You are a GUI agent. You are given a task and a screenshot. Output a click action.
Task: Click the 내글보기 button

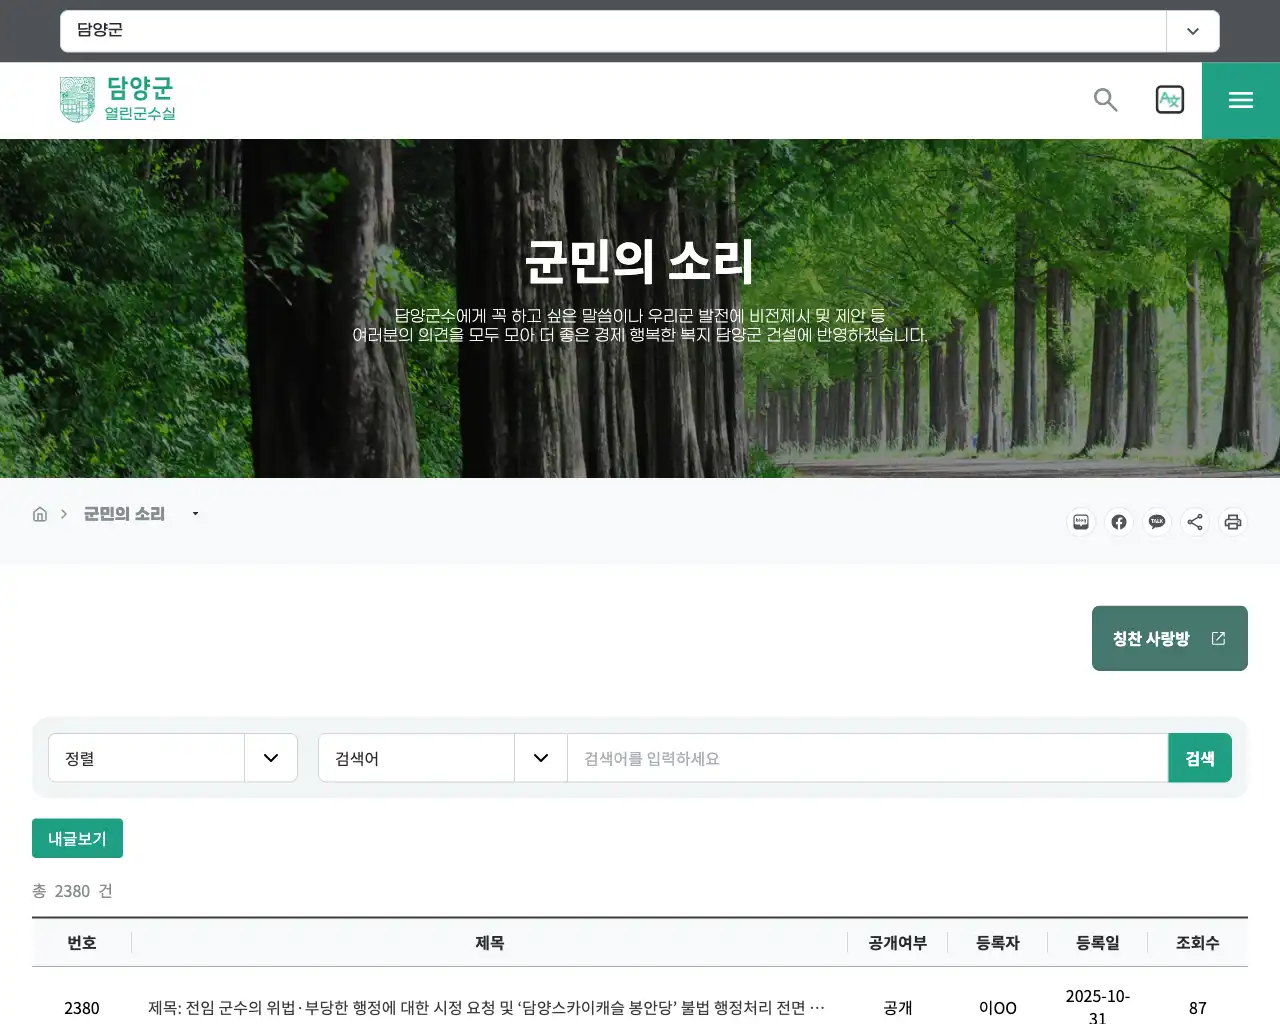coord(77,838)
